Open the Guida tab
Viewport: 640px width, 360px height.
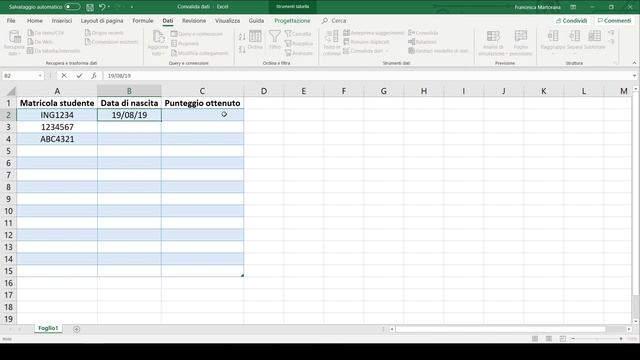256,20
